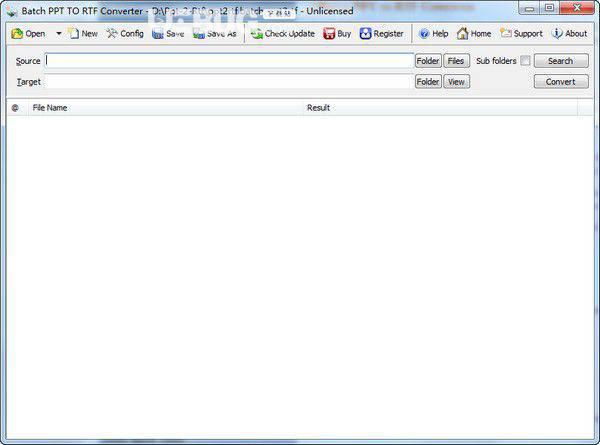This screenshot has width=600, height=445.
Task: Add source Files via Files button
Action: click(x=456, y=61)
